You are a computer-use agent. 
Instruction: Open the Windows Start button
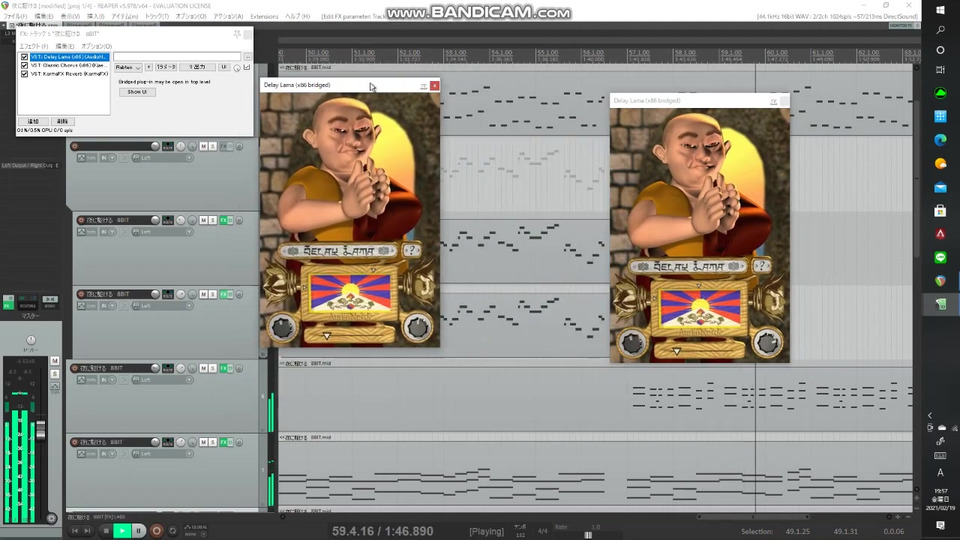(x=940, y=10)
